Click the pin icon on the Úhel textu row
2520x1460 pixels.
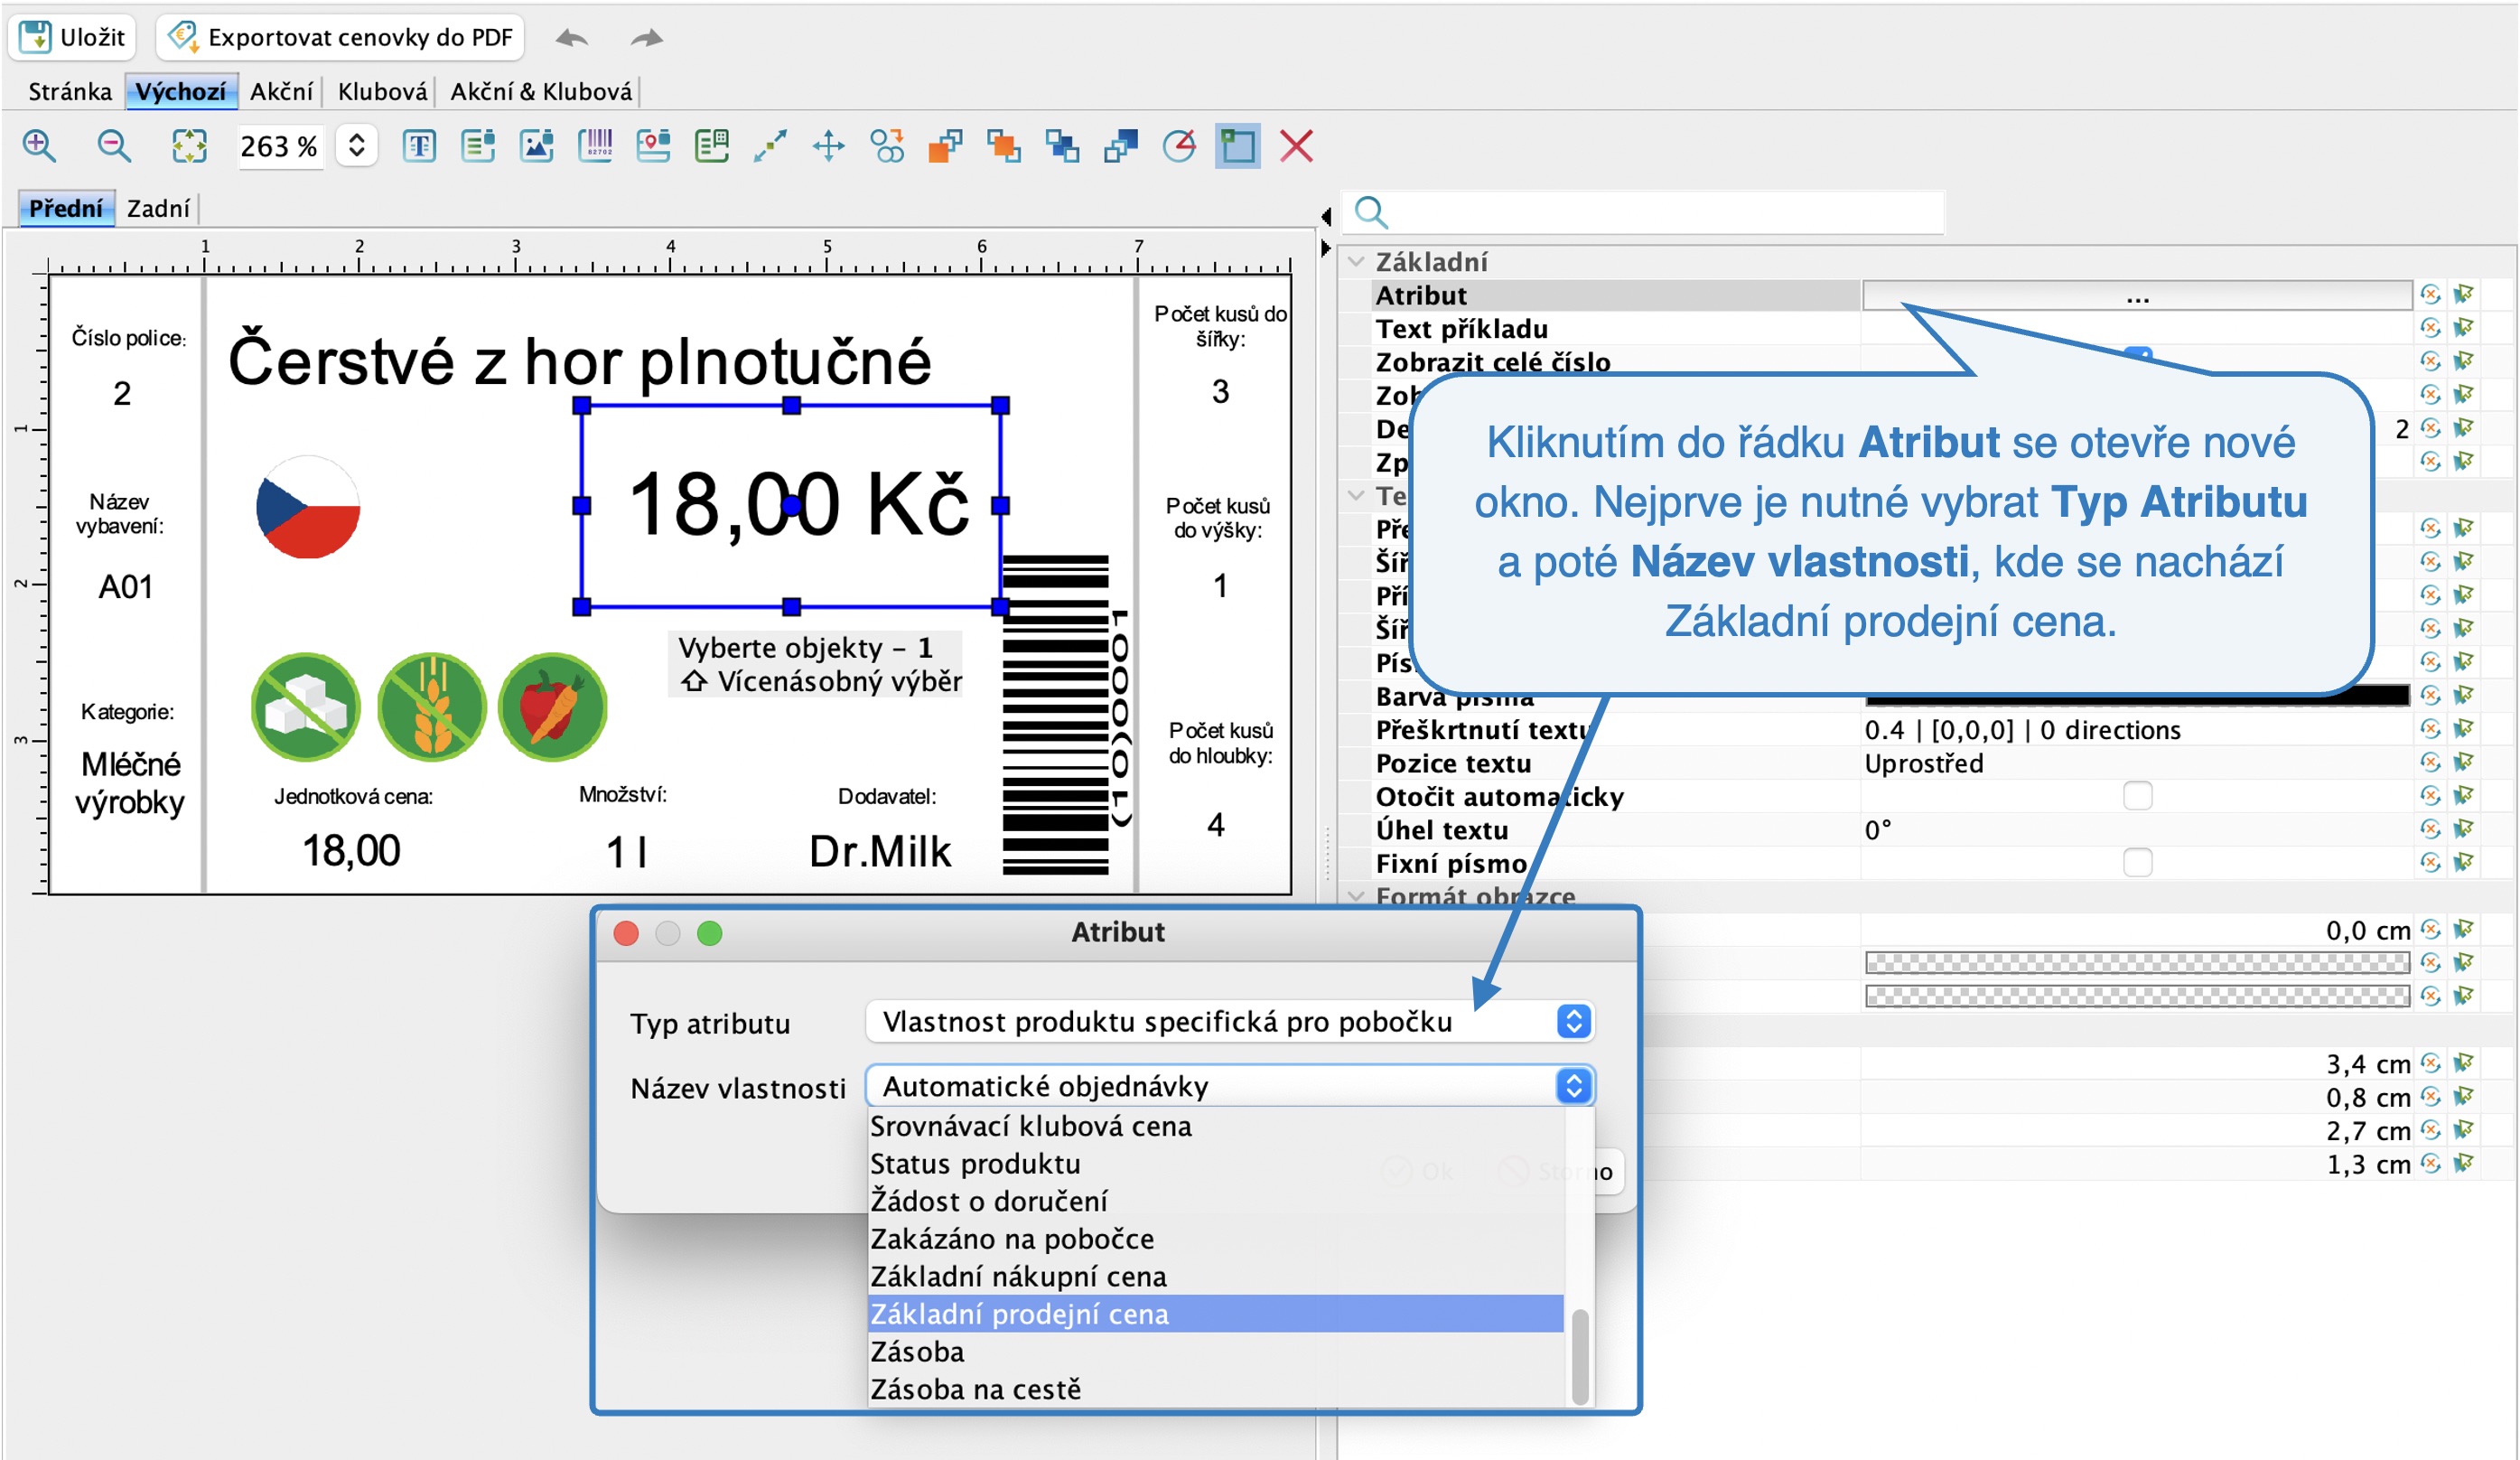pyautogui.click(x=2464, y=829)
